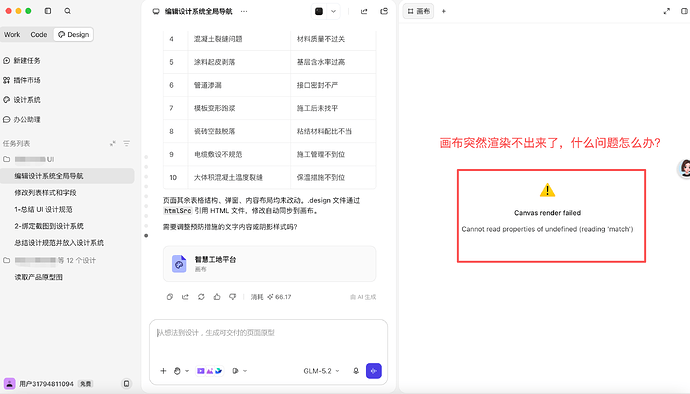Click the chat bubble icon before title
Screen dimensions: 690x394
click(156, 11)
